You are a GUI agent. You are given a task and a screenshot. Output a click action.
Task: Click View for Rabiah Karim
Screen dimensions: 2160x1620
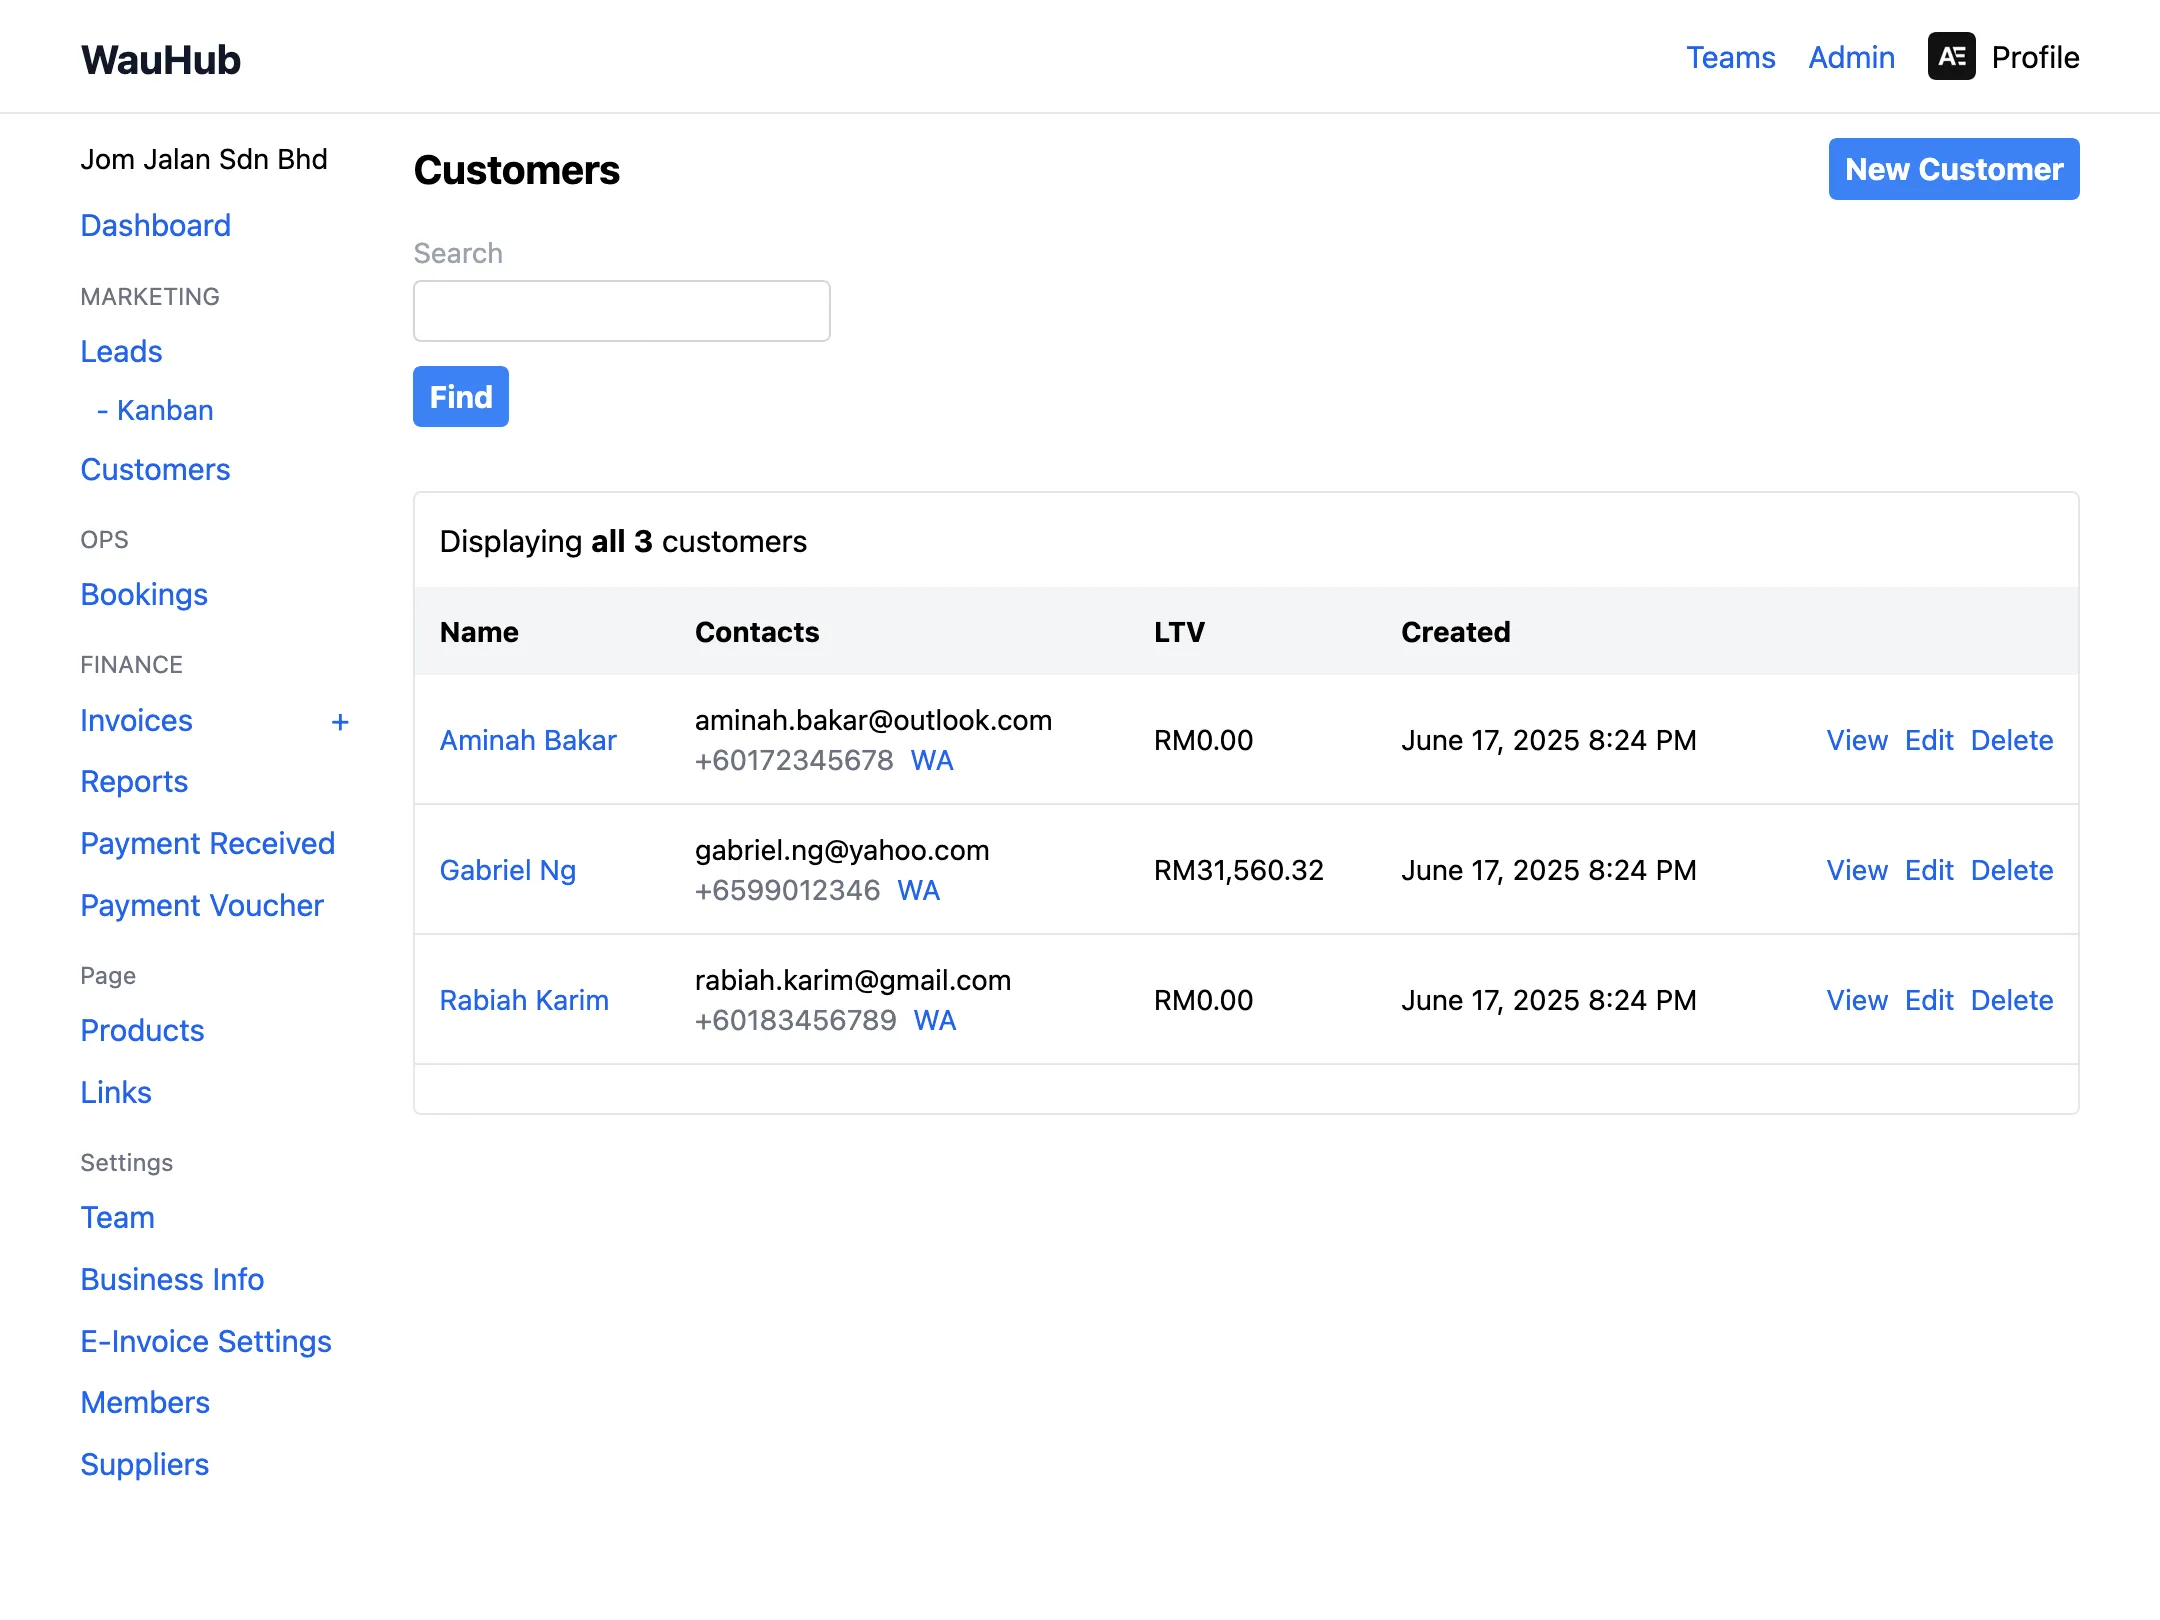1857,1000
